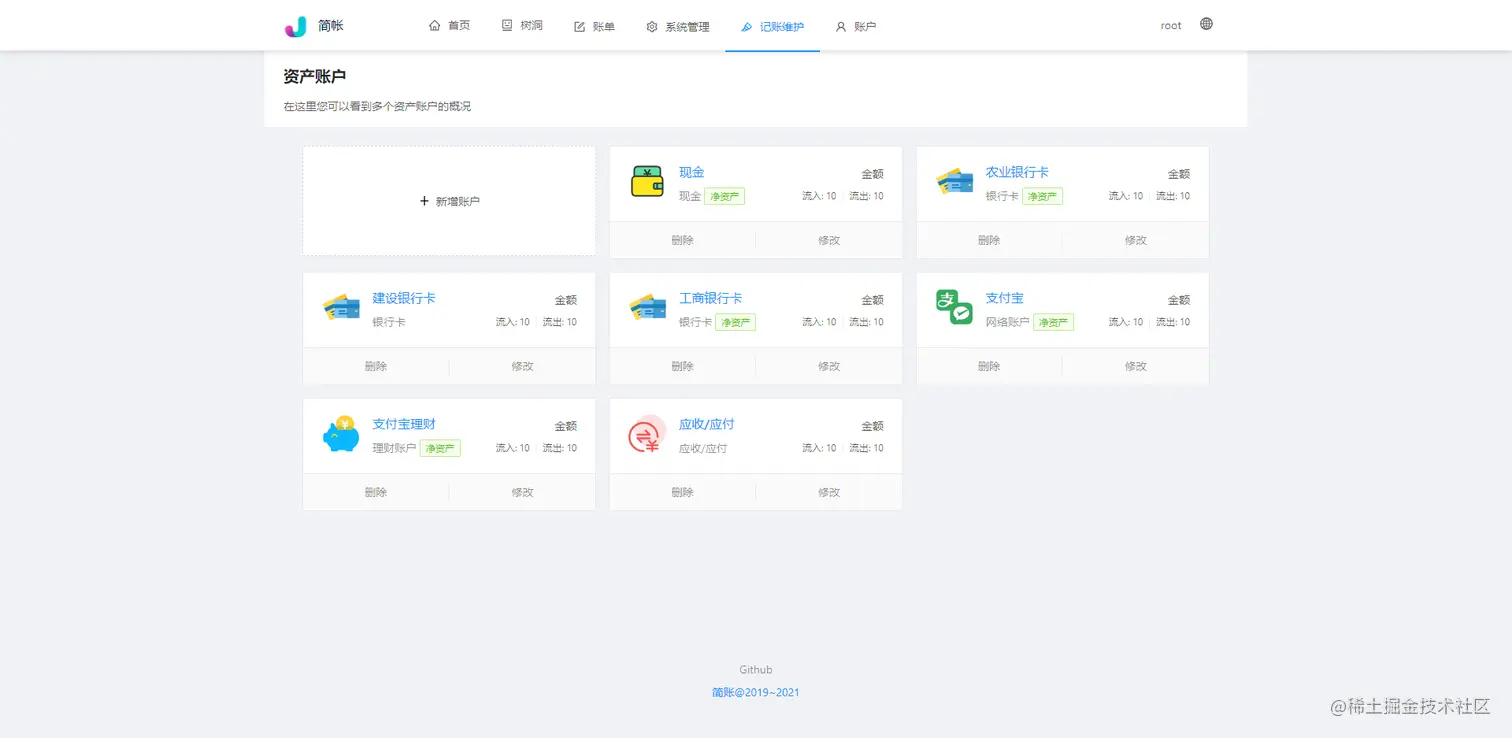
Task: Click 金额 label on the 应收/应付 card
Action: 873,426
